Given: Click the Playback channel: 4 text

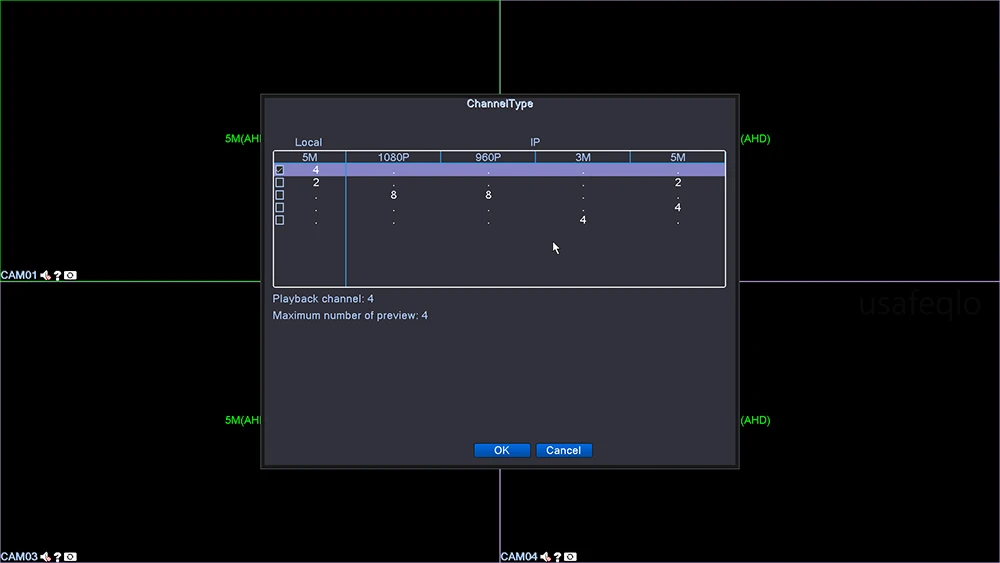Looking at the screenshot, I should [323, 299].
